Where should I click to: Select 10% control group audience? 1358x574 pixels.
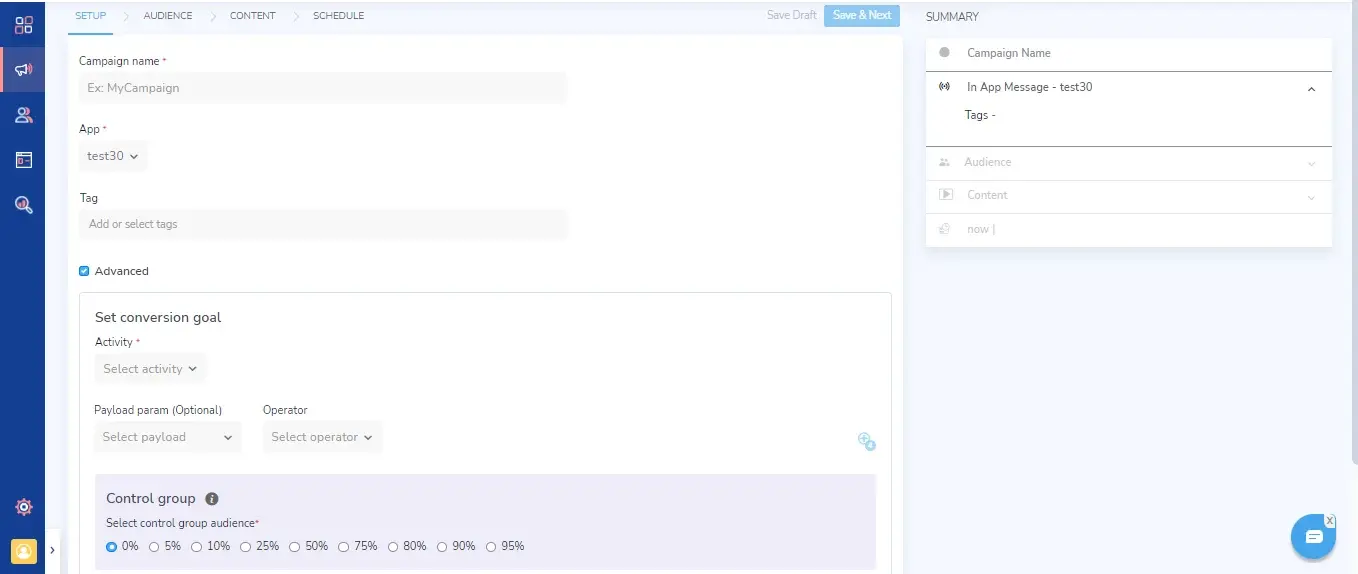(196, 547)
